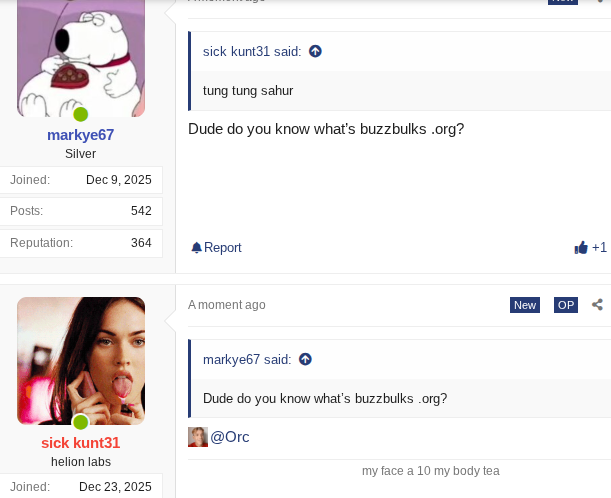Click "sick kunt31 said:" quote header
Viewport: 611px width, 498px height.
click(252, 51)
